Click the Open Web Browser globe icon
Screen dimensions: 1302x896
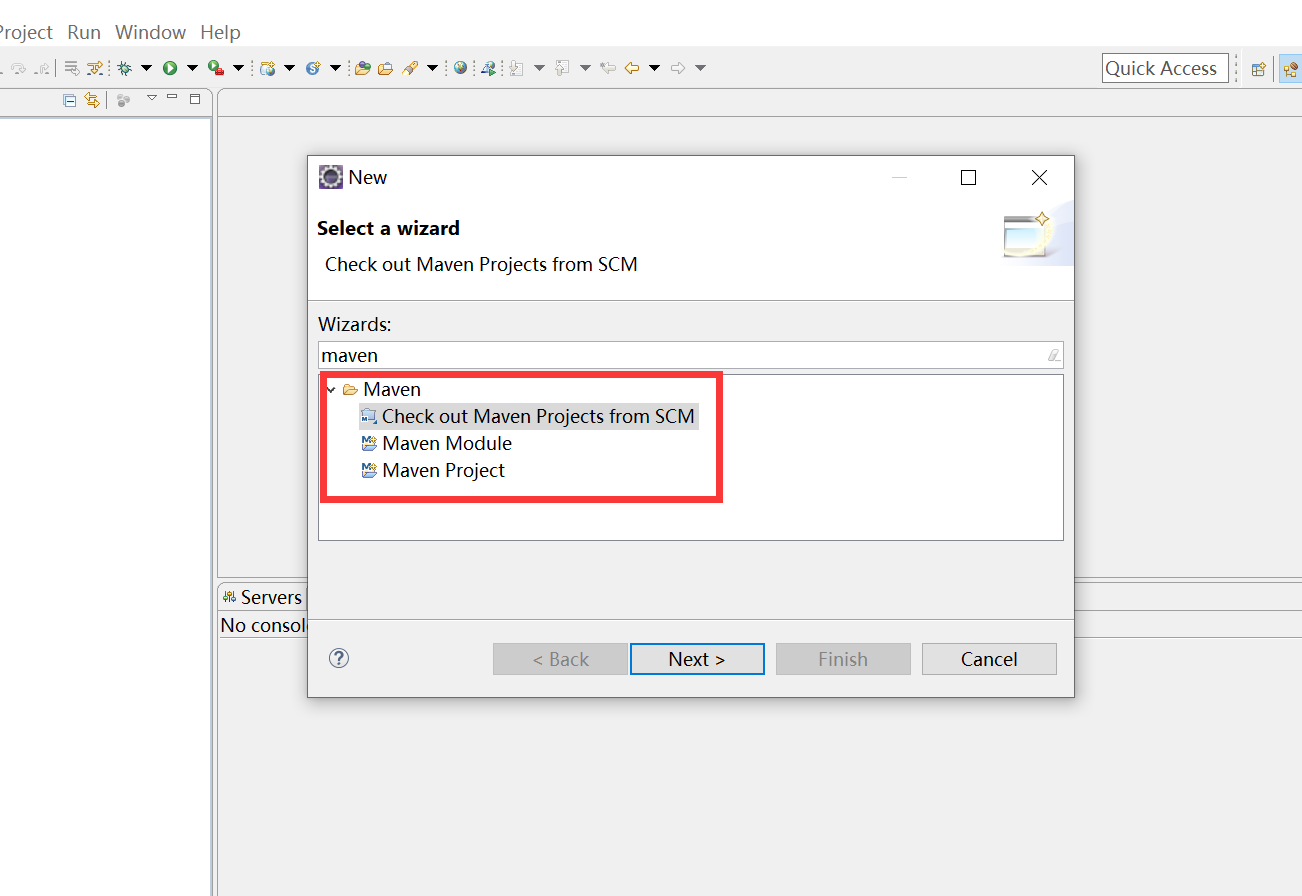point(460,68)
